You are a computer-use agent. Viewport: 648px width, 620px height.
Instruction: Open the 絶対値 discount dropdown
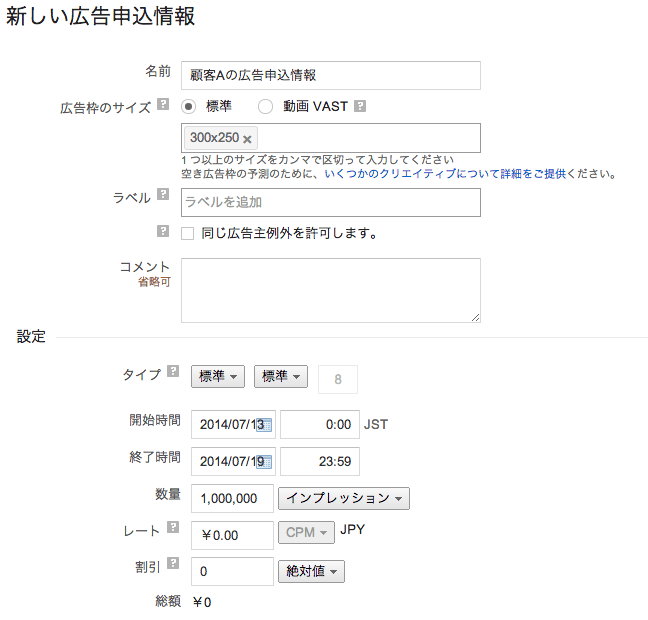coord(311,571)
